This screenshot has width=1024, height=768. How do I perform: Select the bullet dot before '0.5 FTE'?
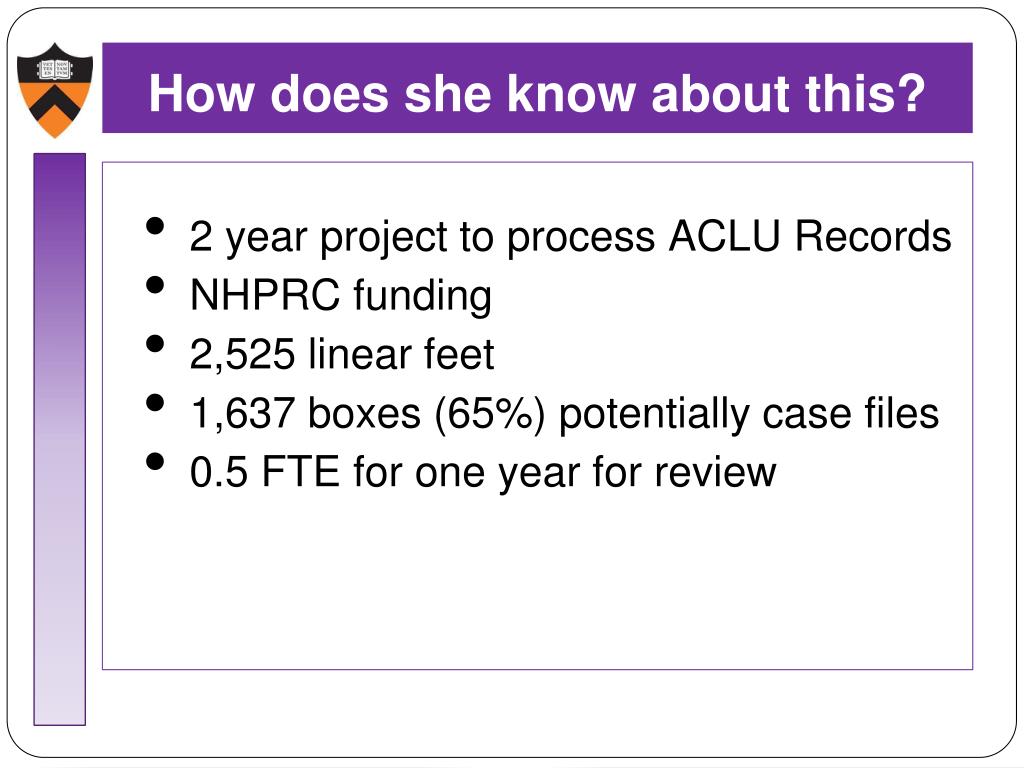pyautogui.click(x=155, y=461)
